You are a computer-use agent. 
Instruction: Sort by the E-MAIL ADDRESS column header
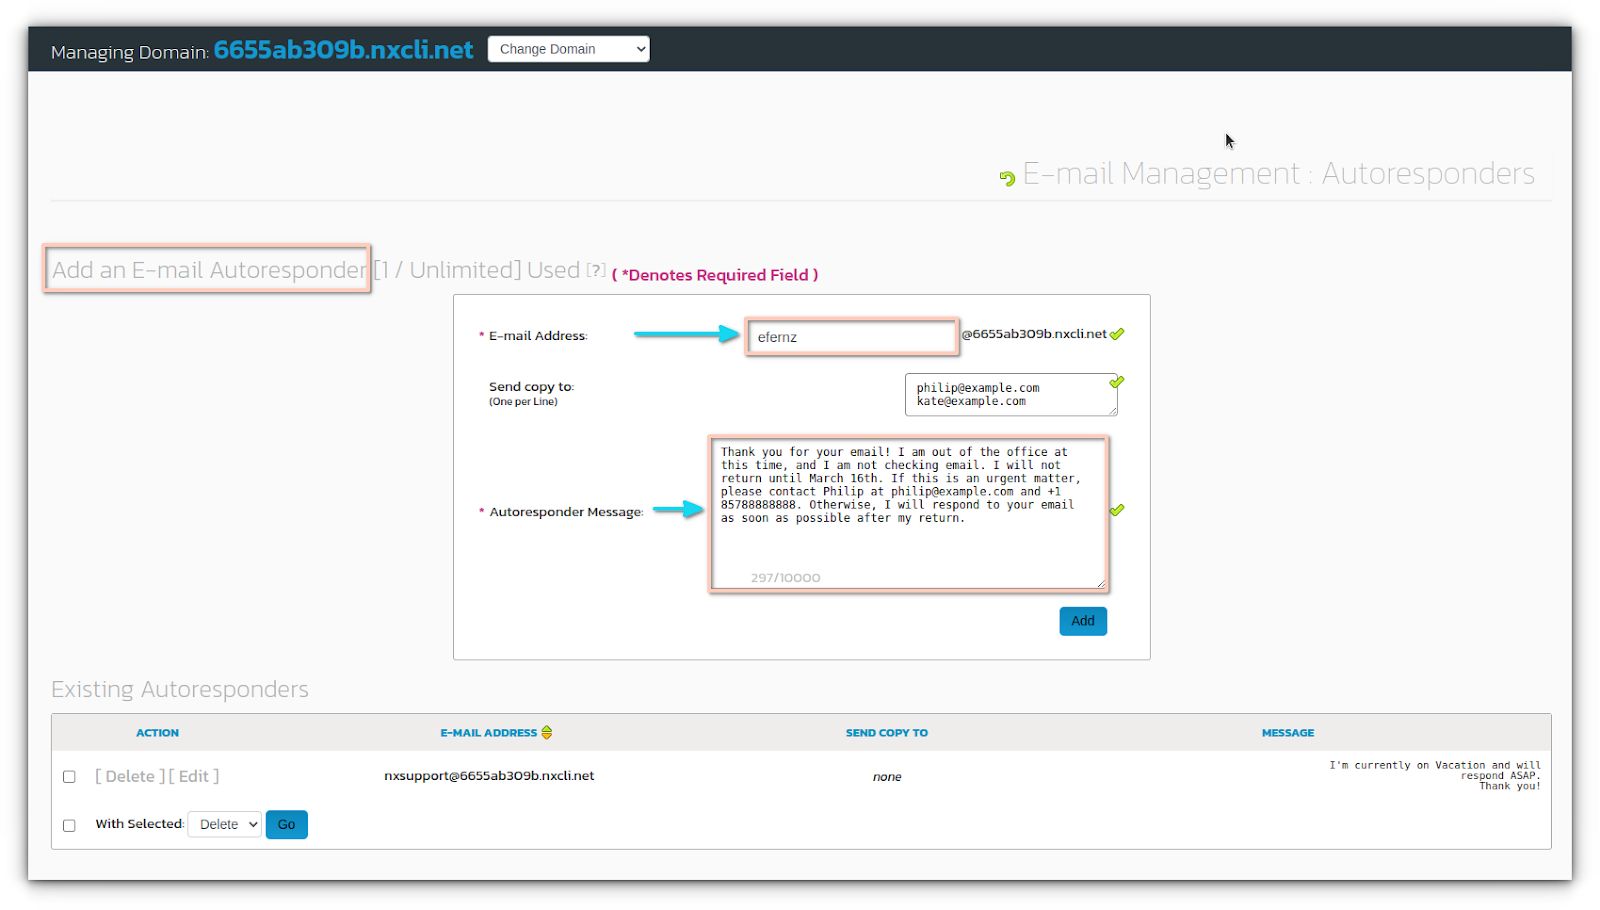tap(489, 733)
